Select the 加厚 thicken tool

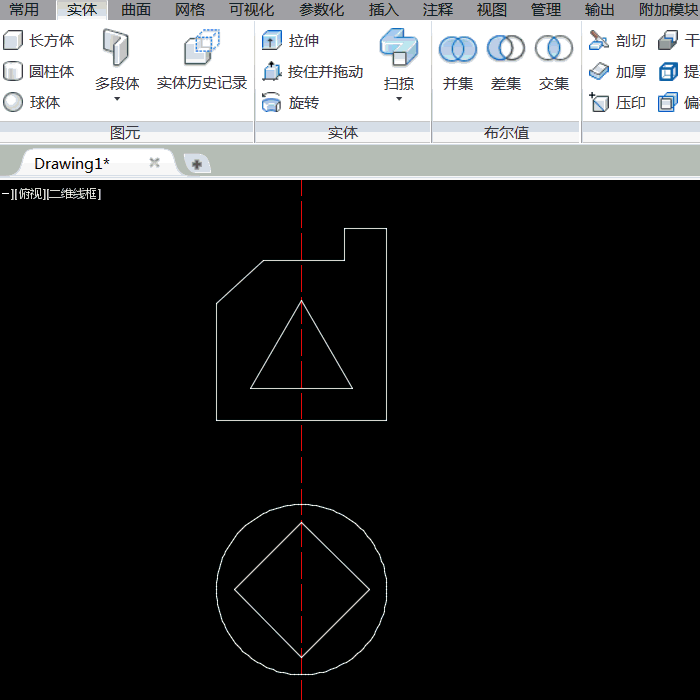tap(617, 71)
